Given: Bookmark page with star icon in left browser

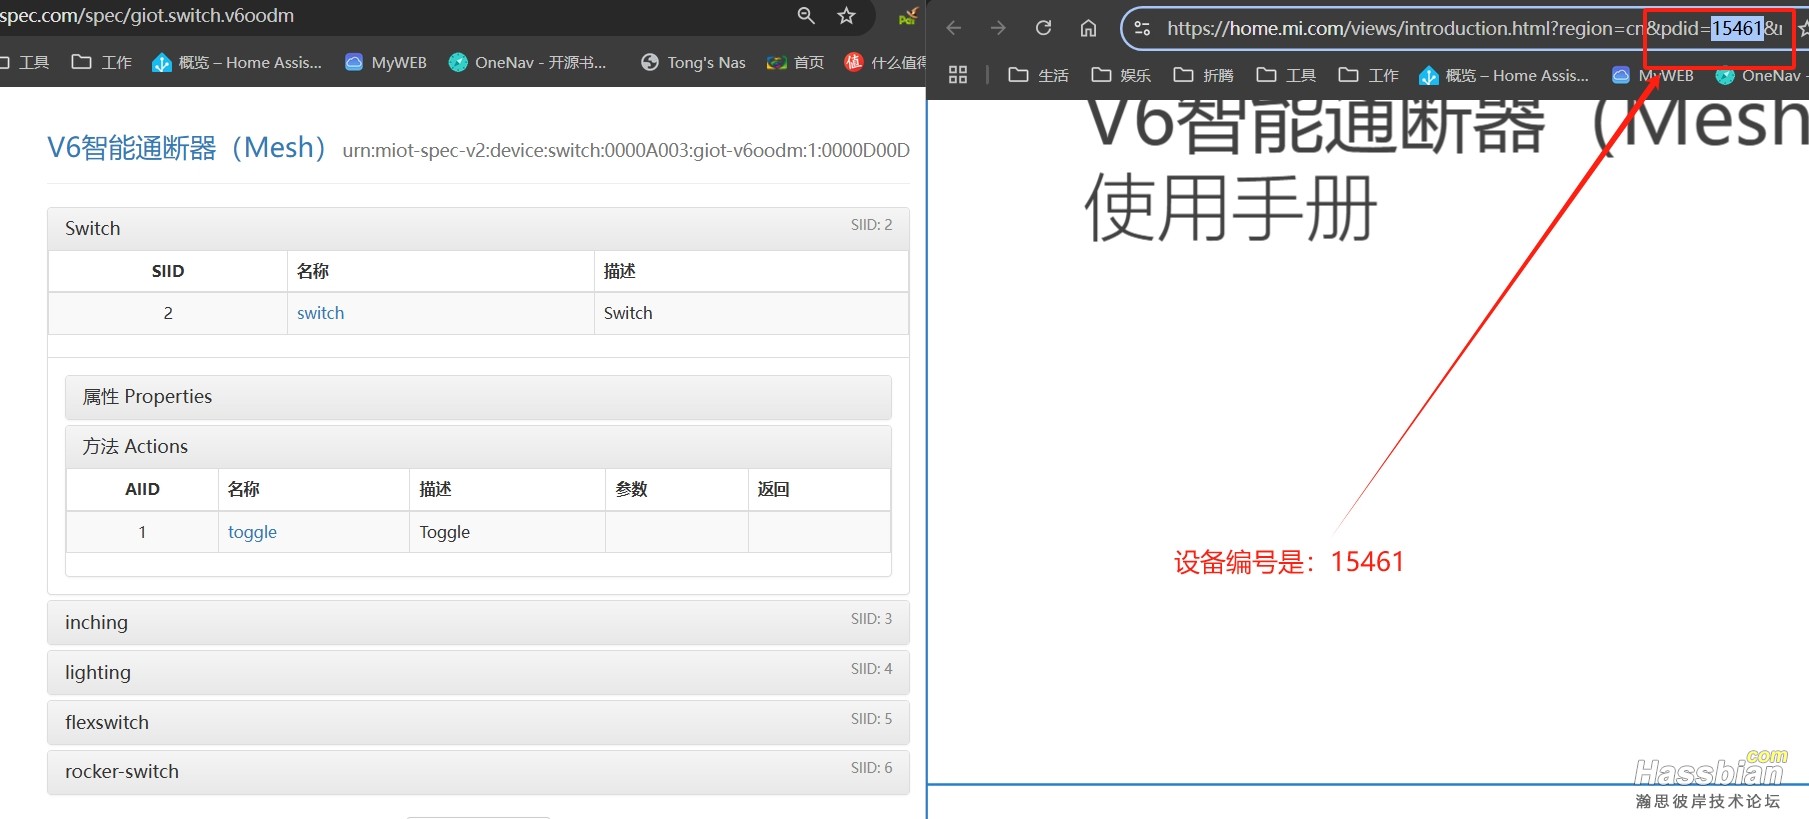Looking at the screenshot, I should 846,15.
